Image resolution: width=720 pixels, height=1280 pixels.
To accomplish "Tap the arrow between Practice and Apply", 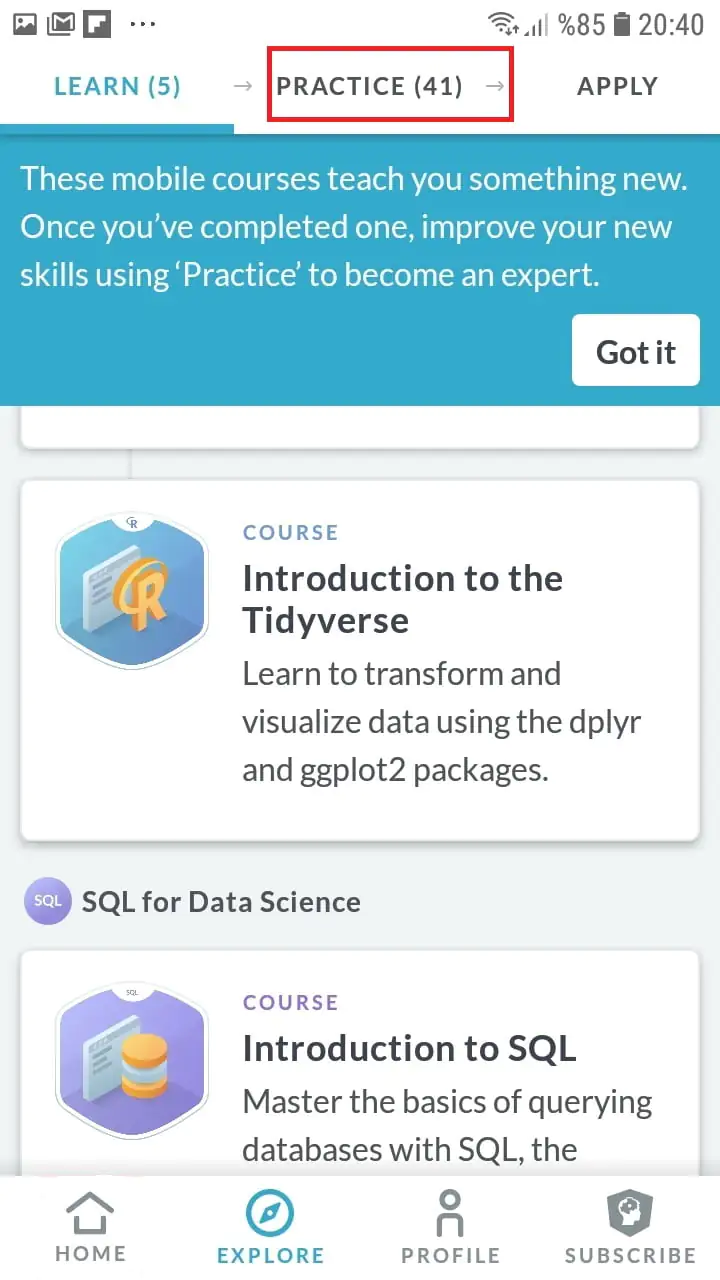I will point(494,86).
